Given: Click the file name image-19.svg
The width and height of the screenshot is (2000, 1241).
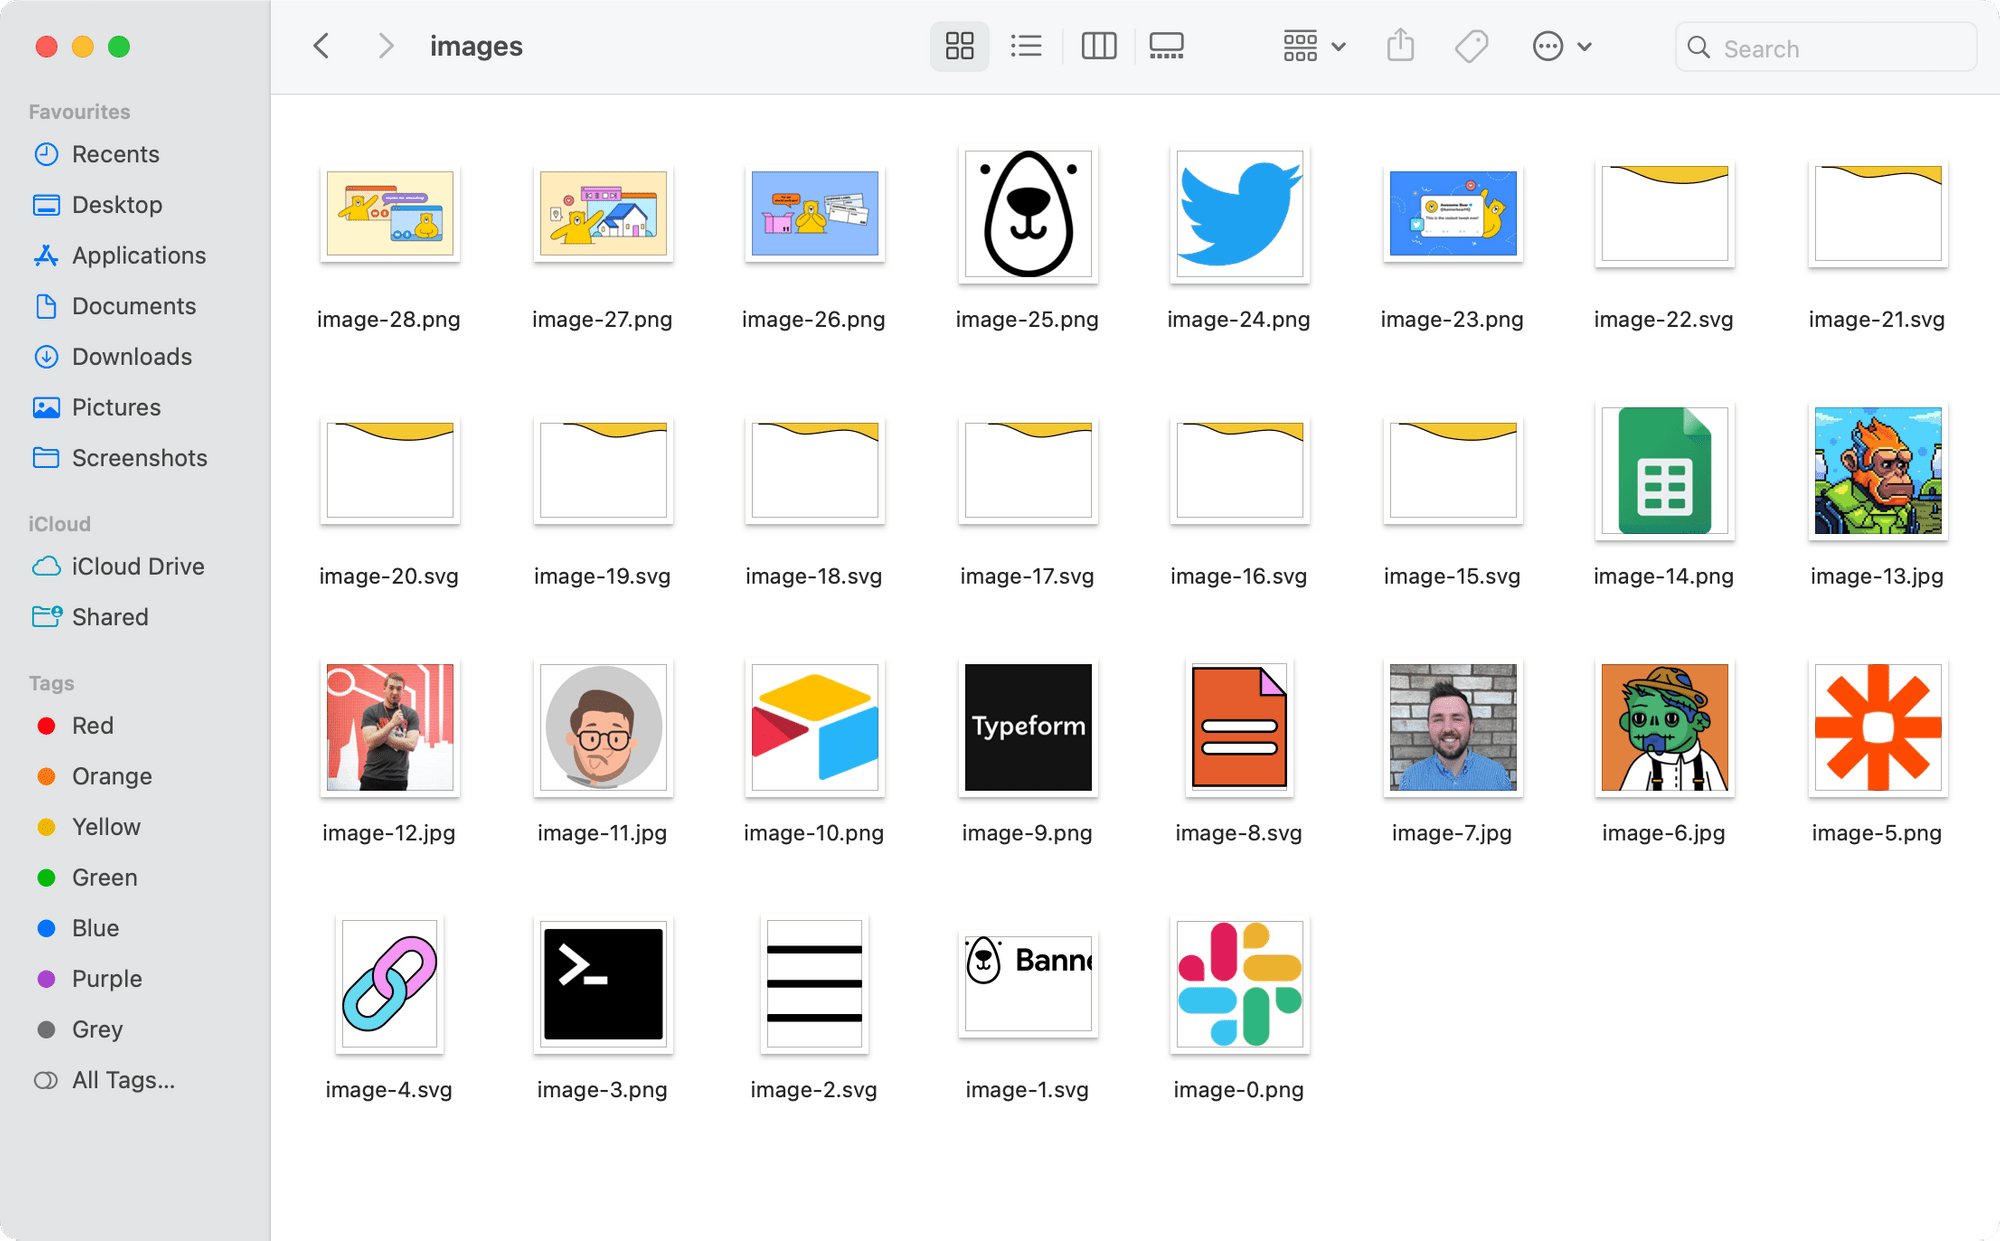Looking at the screenshot, I should coord(602,577).
